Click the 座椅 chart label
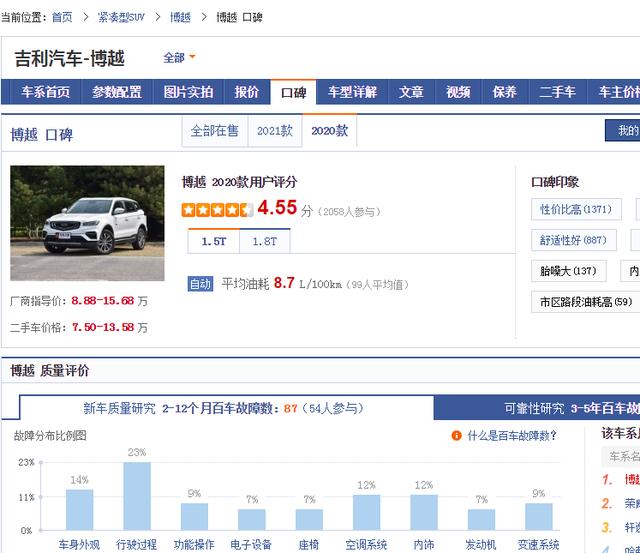The height and width of the screenshot is (553, 640). (x=309, y=544)
